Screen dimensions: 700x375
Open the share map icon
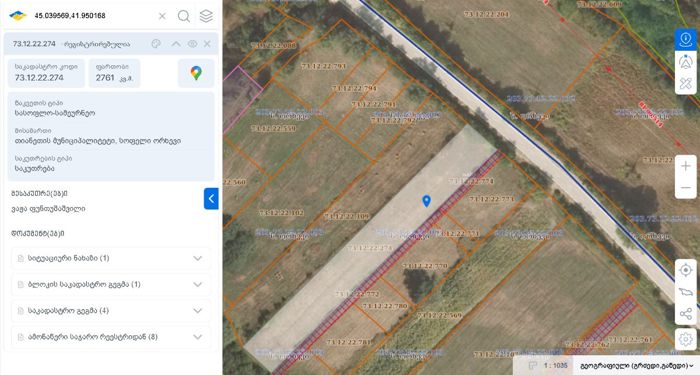click(x=686, y=314)
